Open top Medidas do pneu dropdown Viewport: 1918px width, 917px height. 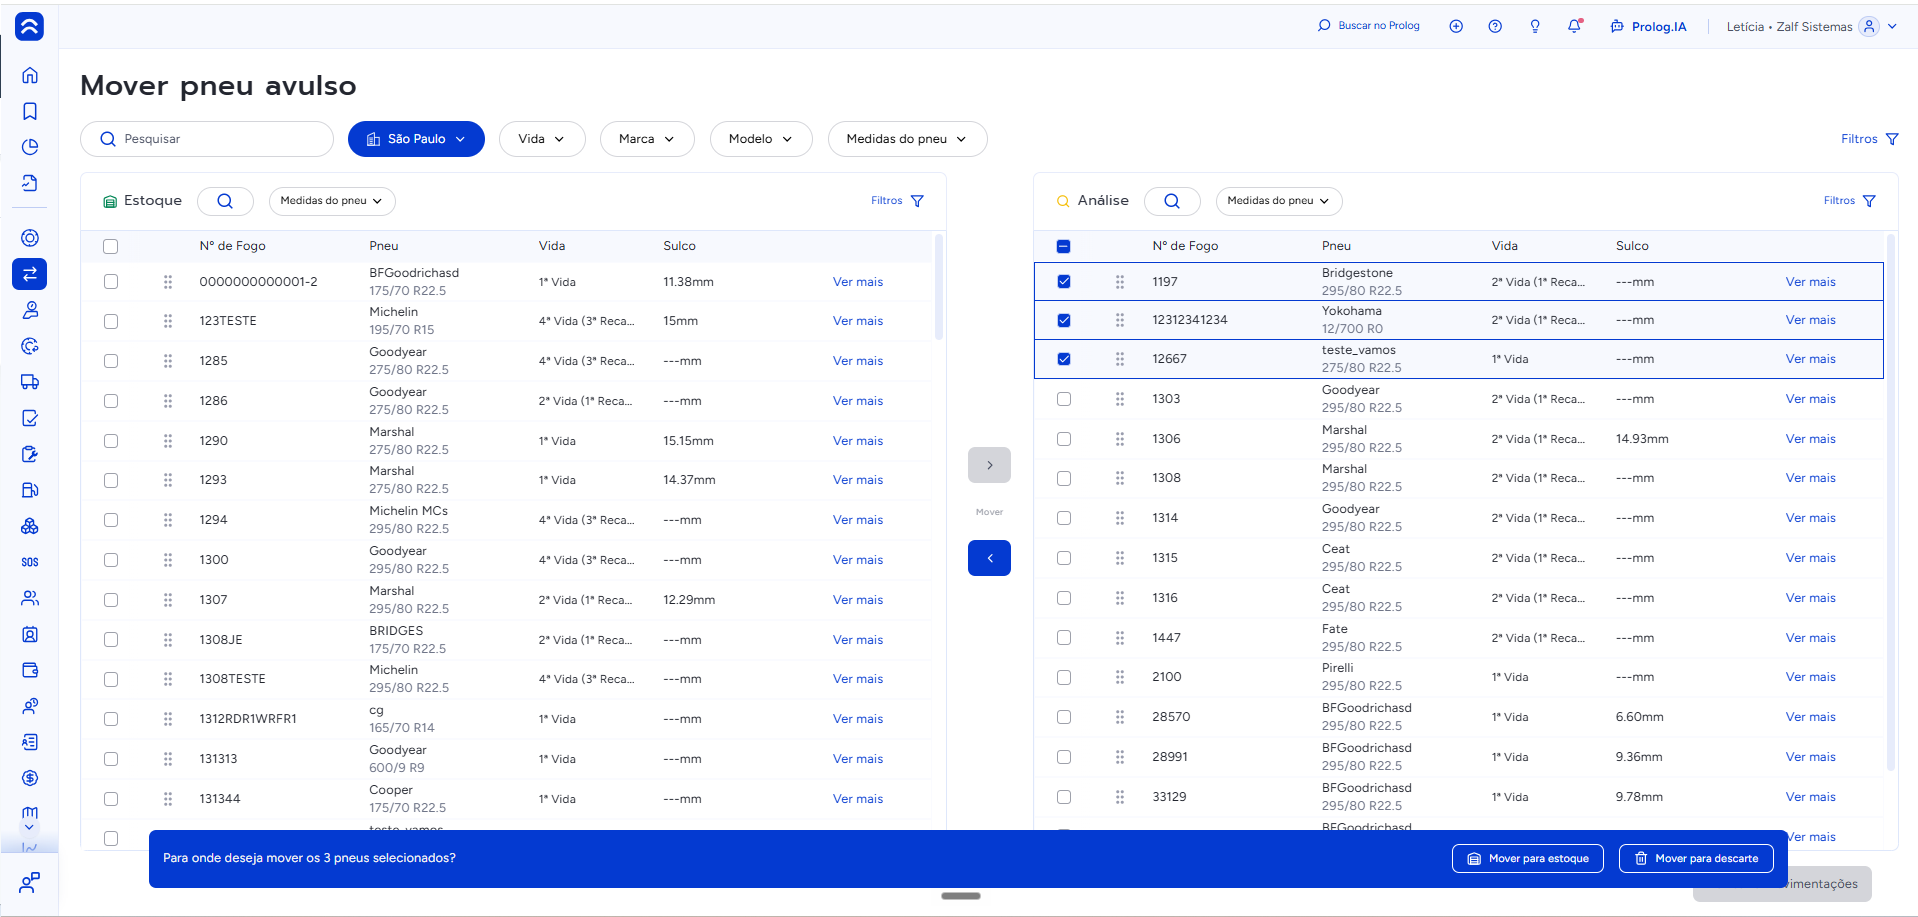pyautogui.click(x=907, y=139)
